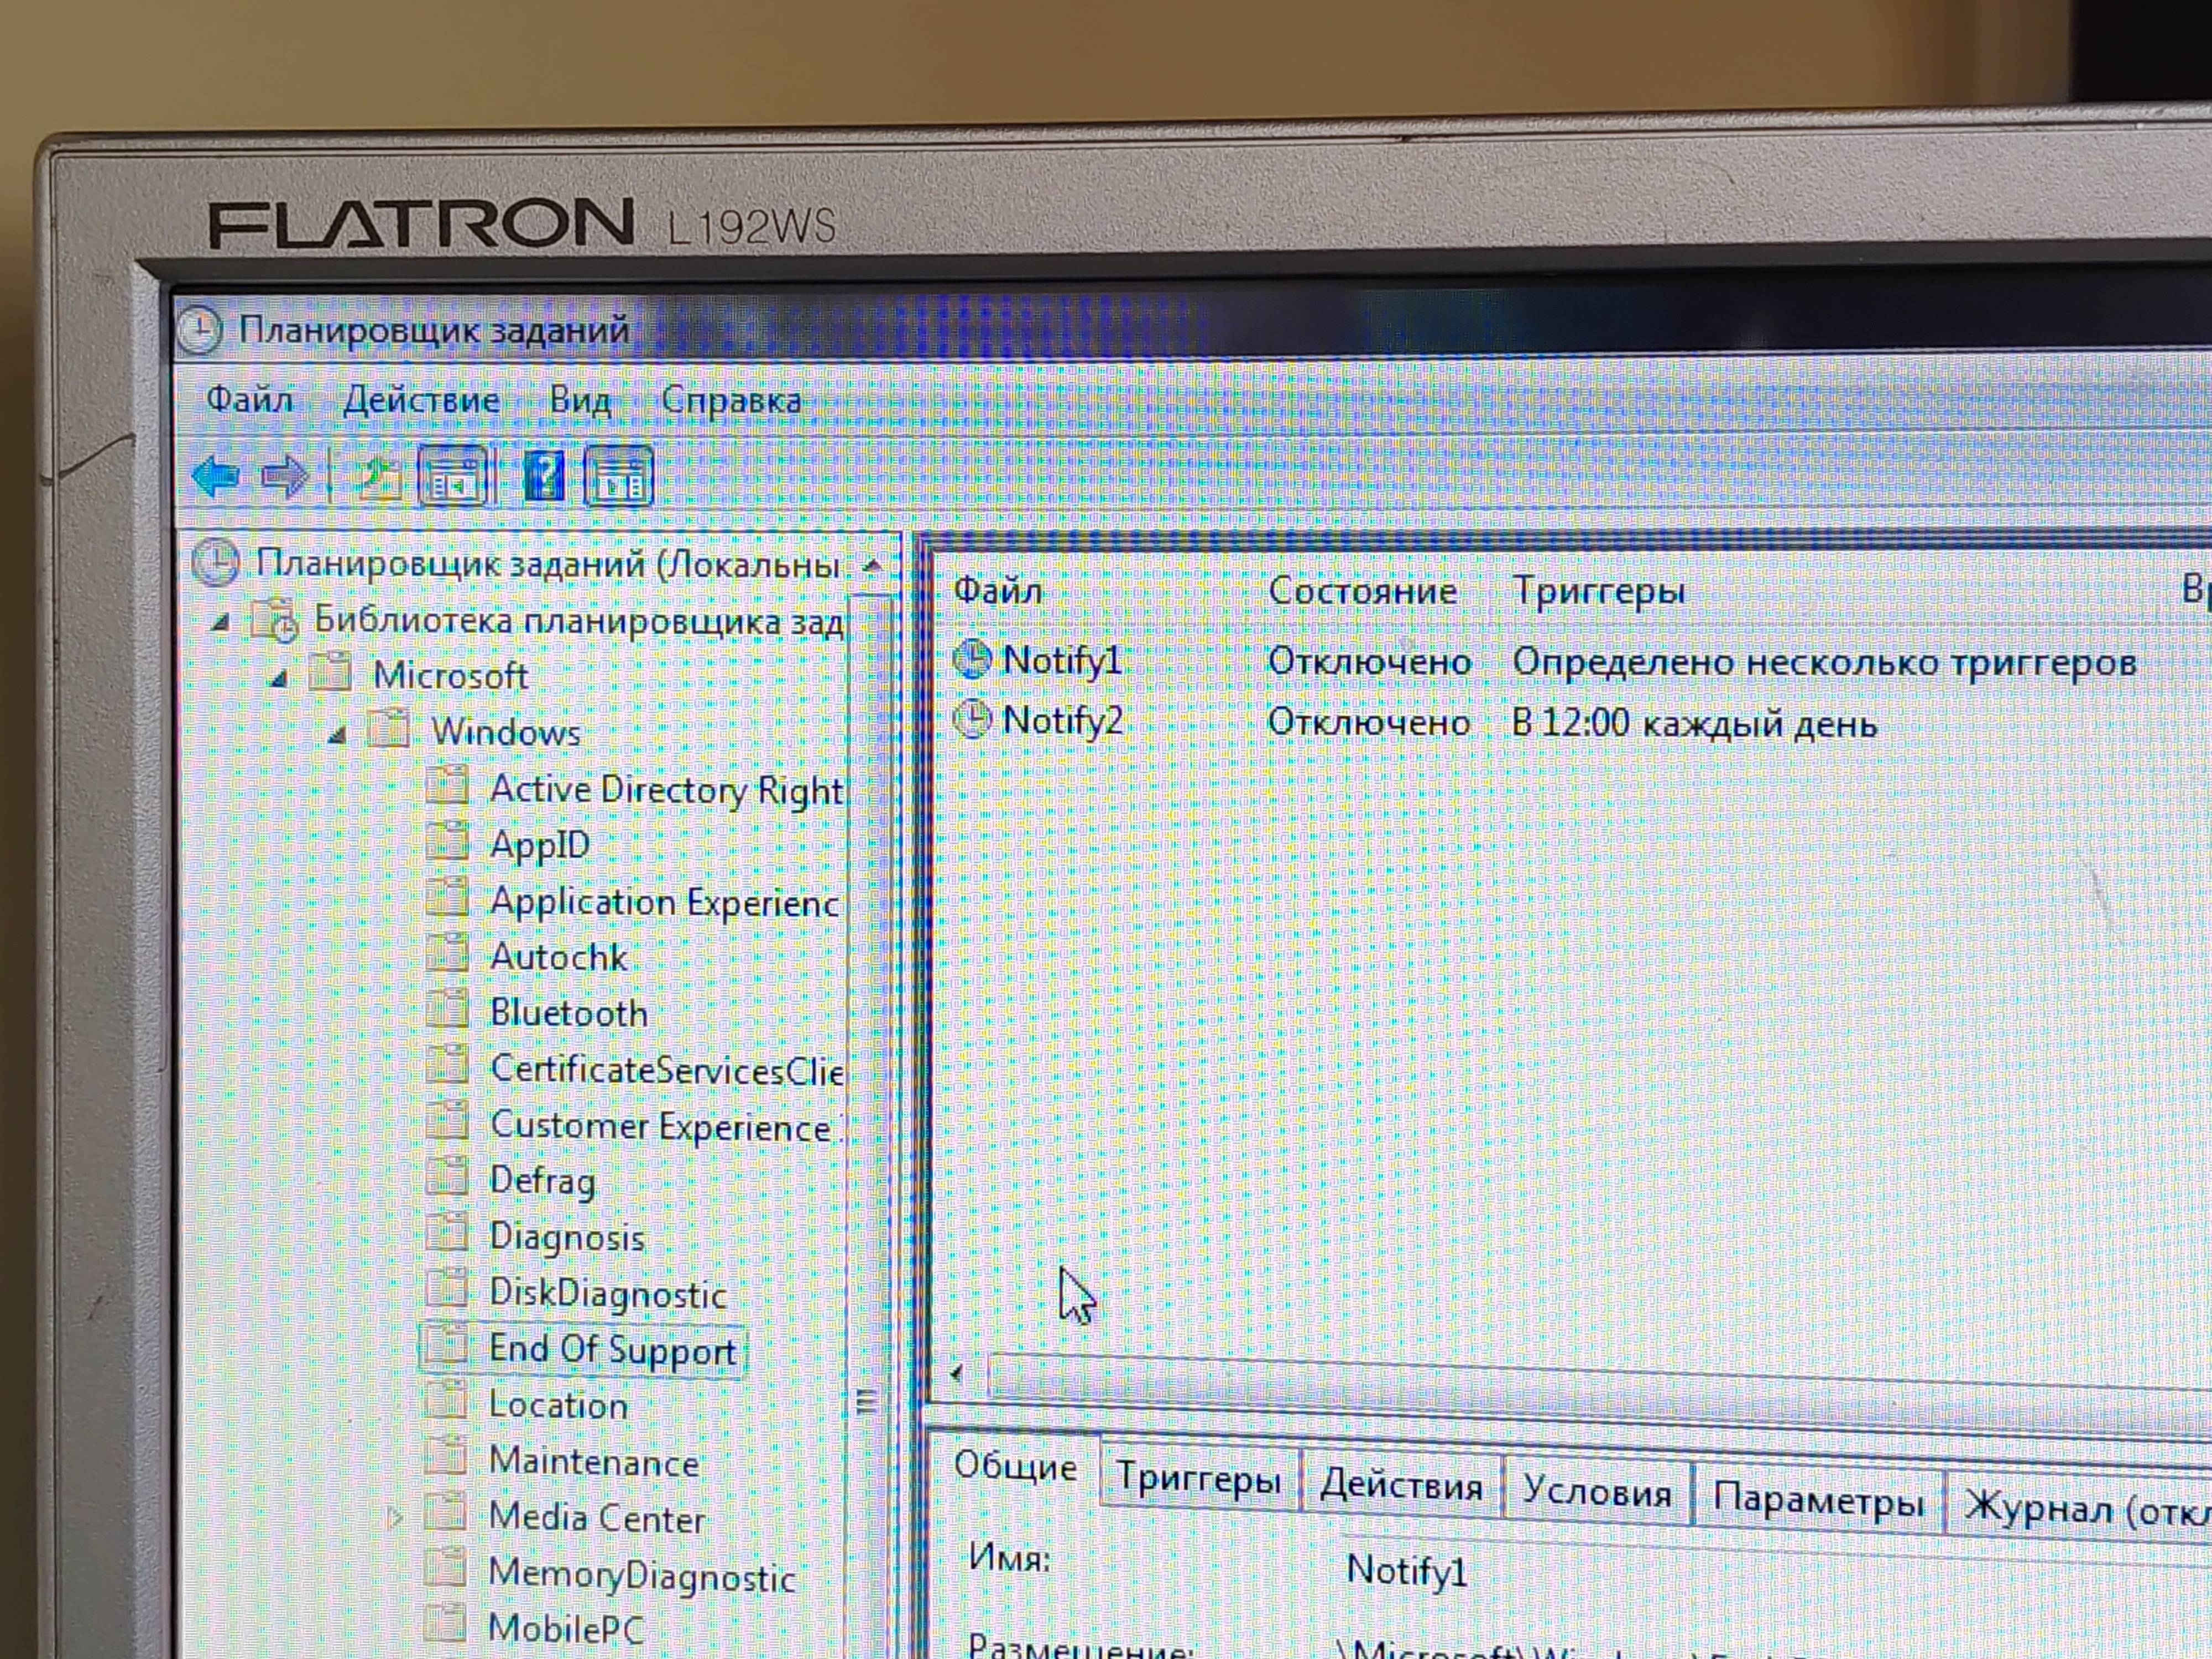Image resolution: width=2212 pixels, height=1659 pixels.
Task: Expand the Media Center folder node
Action: pyautogui.click(x=394, y=1517)
